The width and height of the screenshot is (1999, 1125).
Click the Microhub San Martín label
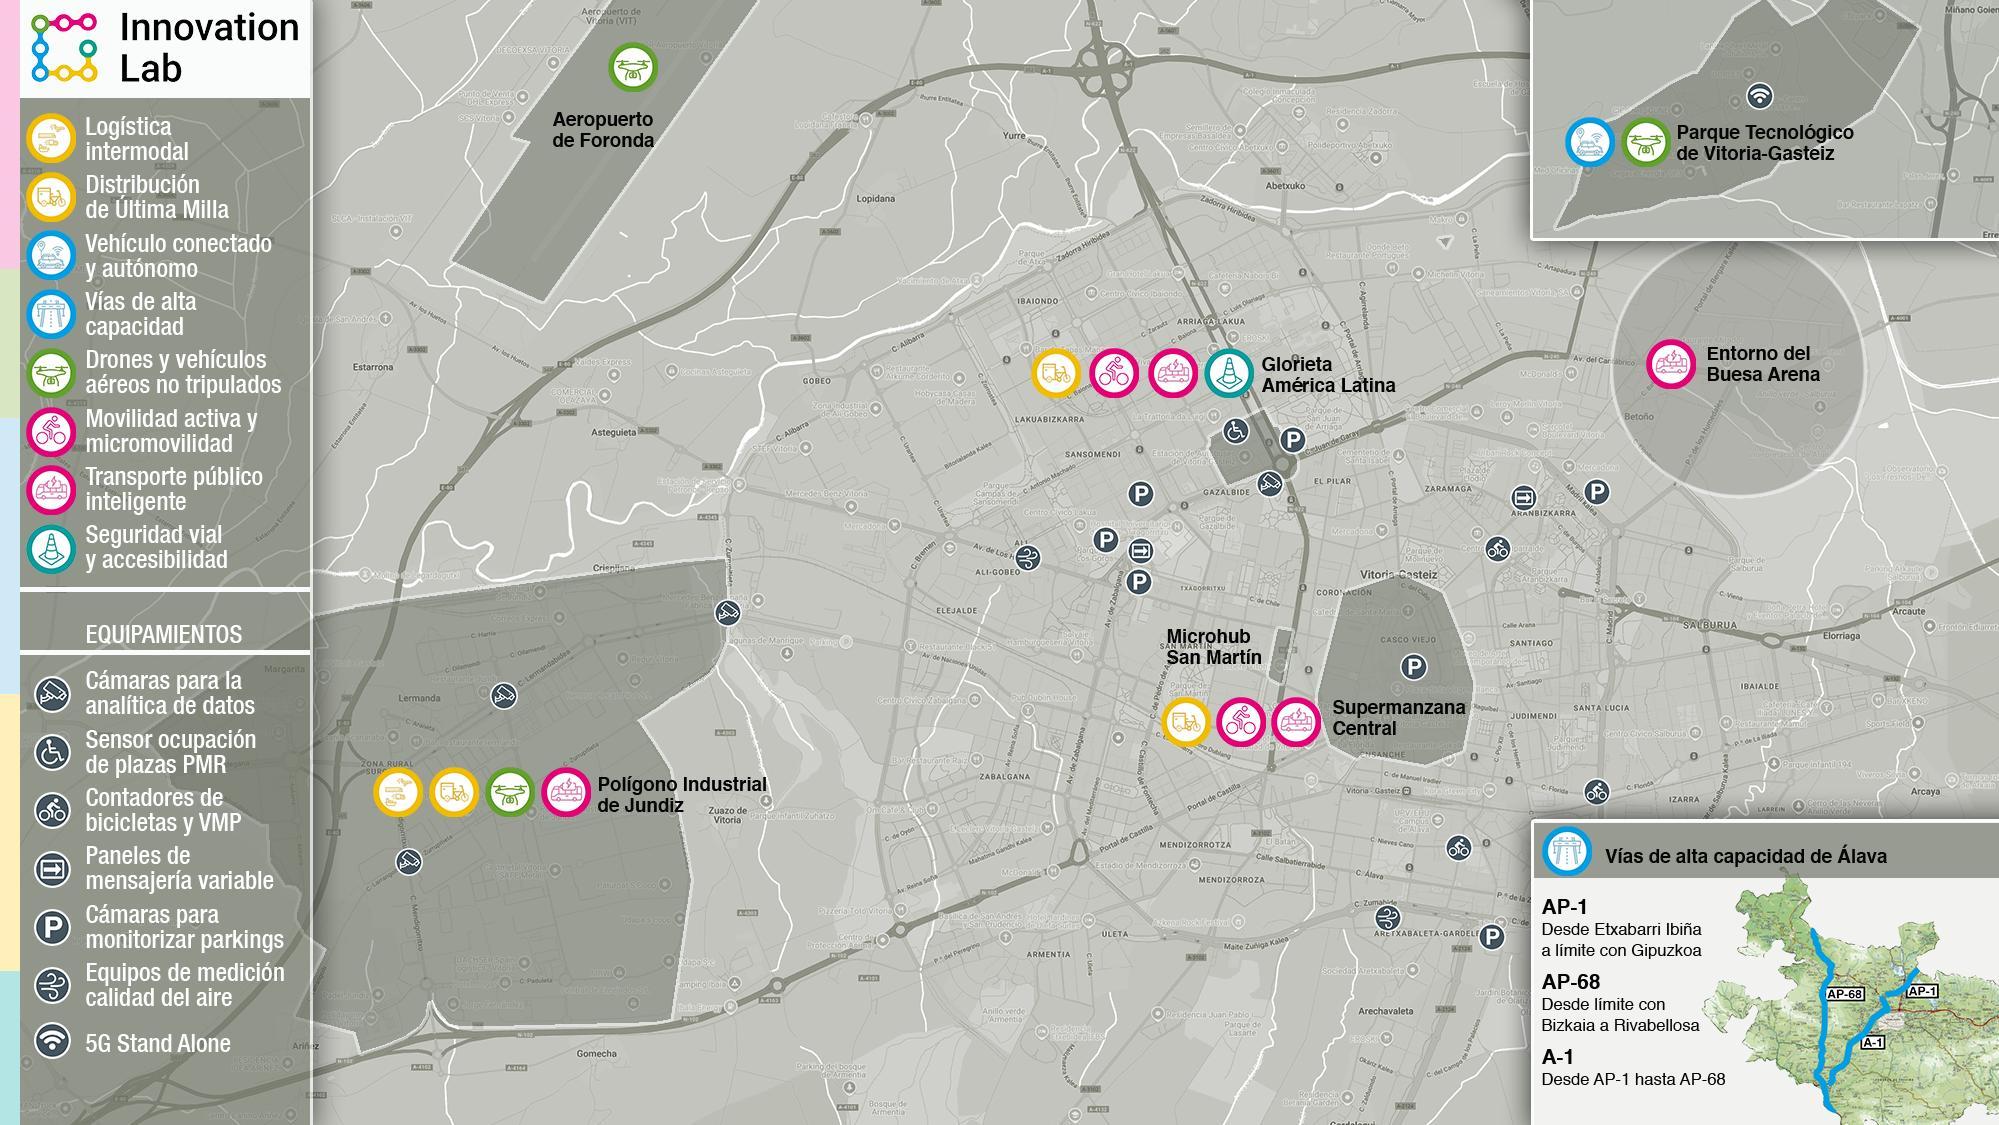[x=1213, y=647]
